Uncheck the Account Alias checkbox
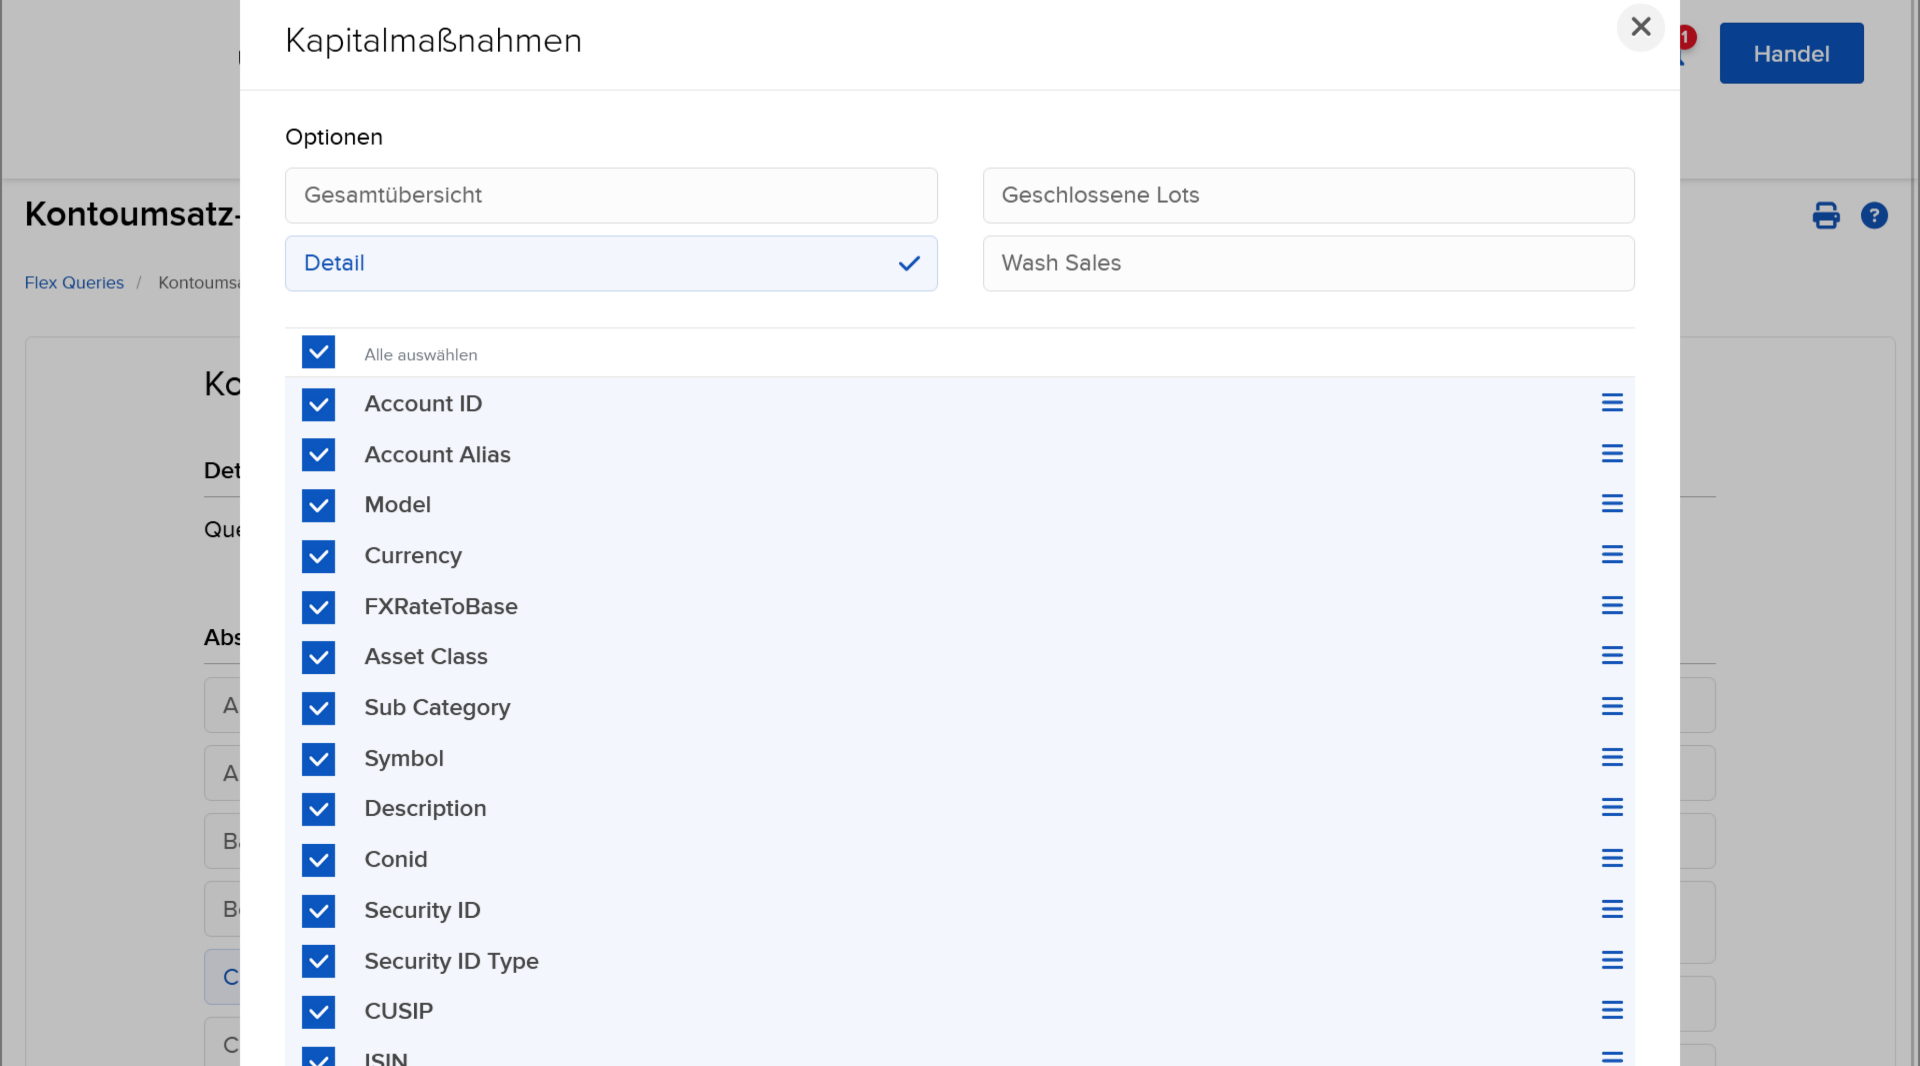 [318, 455]
